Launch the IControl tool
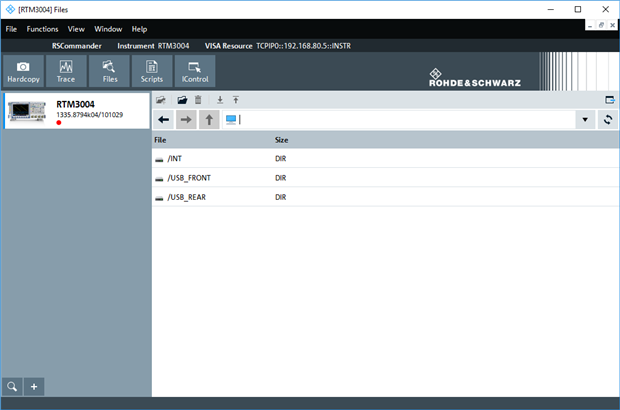Viewport: 620px width, 410px height. point(194,71)
